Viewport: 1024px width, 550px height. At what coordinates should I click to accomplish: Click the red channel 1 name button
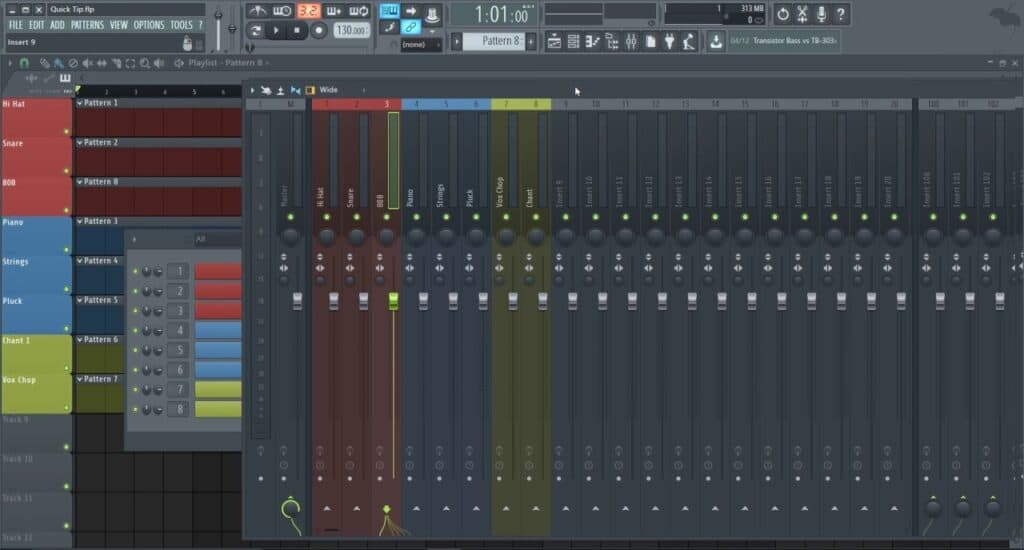click(218, 271)
